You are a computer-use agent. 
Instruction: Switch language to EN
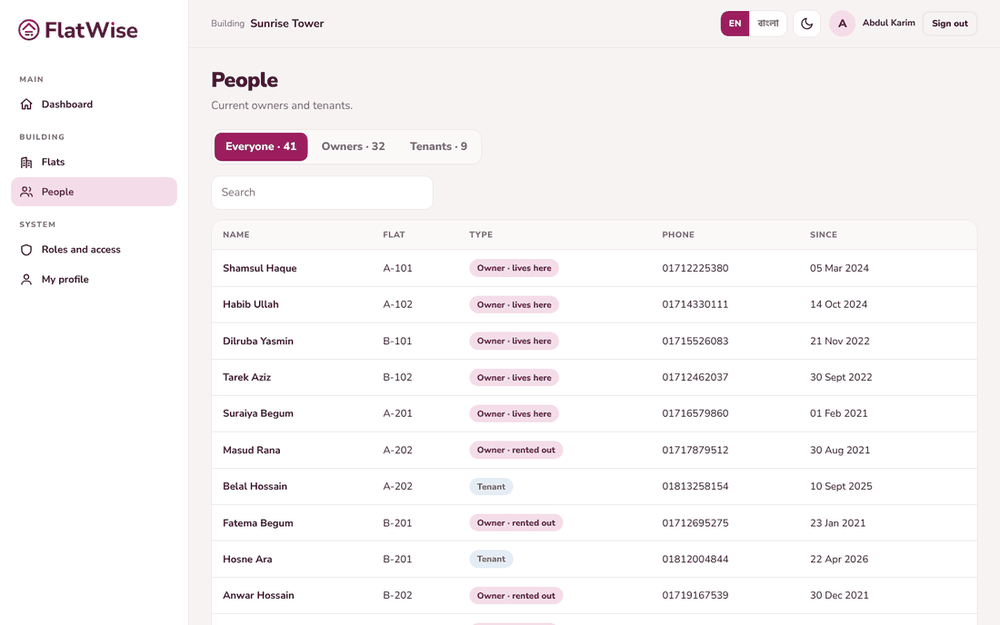(x=735, y=24)
